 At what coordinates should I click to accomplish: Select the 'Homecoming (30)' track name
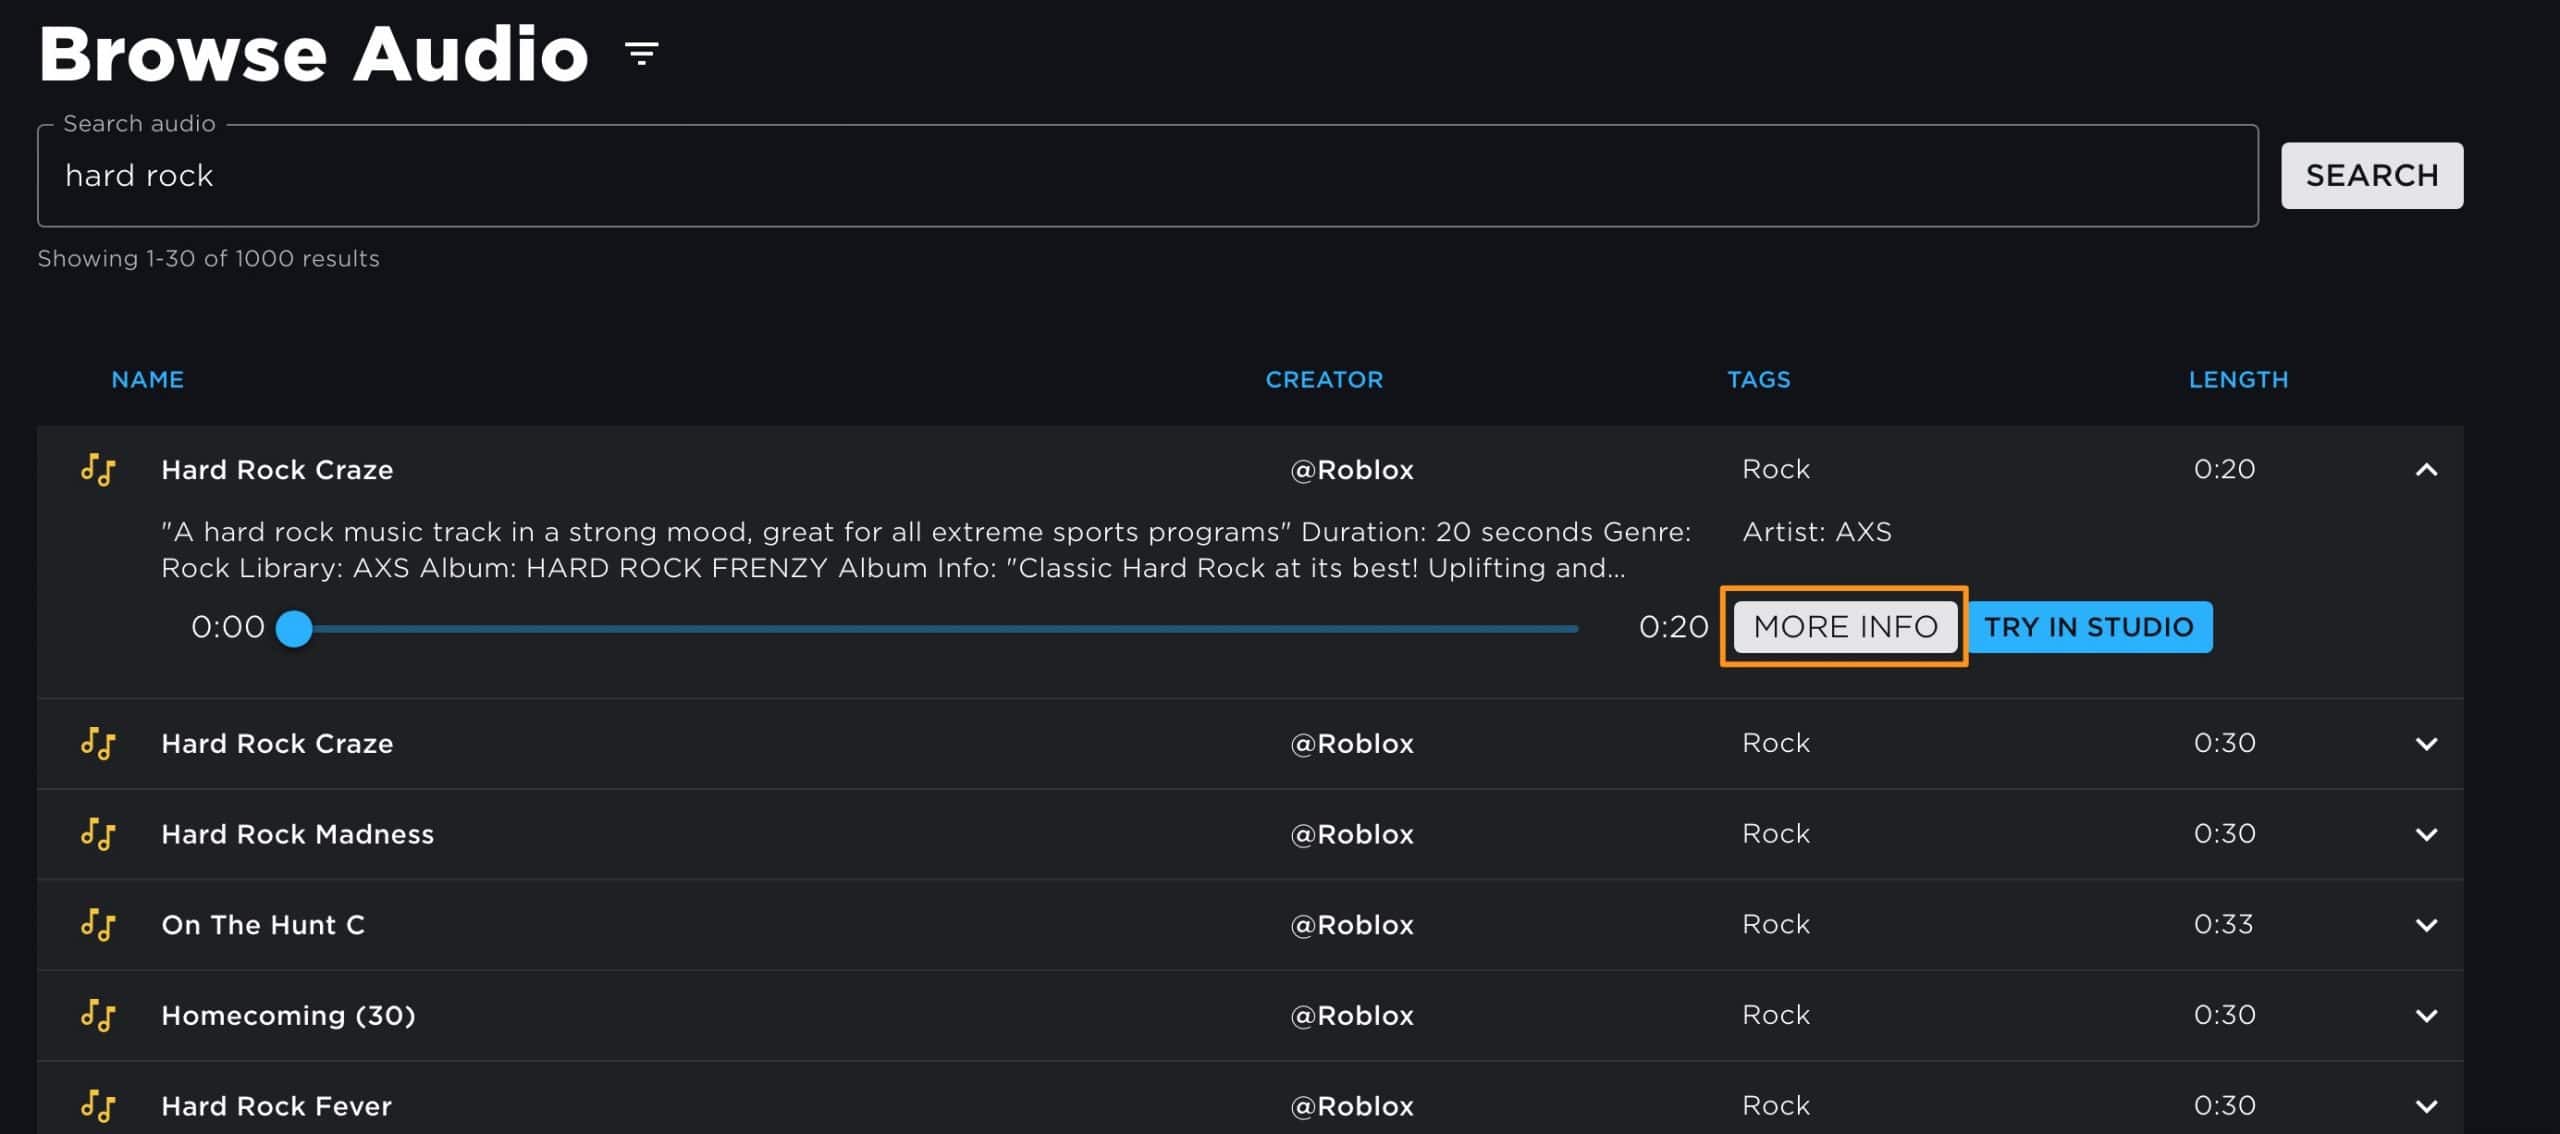288,1016
